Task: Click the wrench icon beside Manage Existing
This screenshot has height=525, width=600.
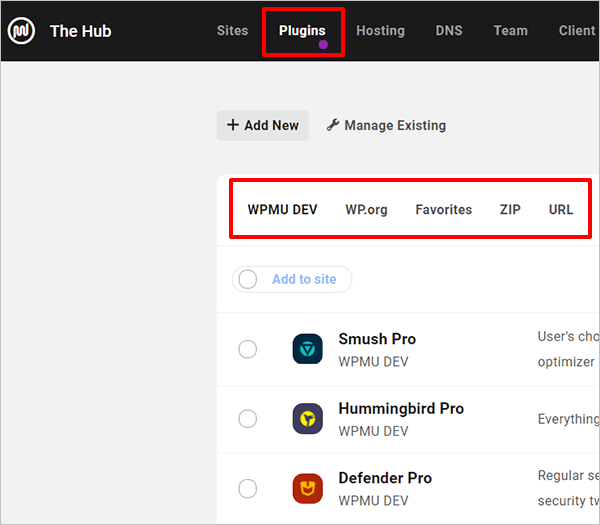Action: pos(333,125)
